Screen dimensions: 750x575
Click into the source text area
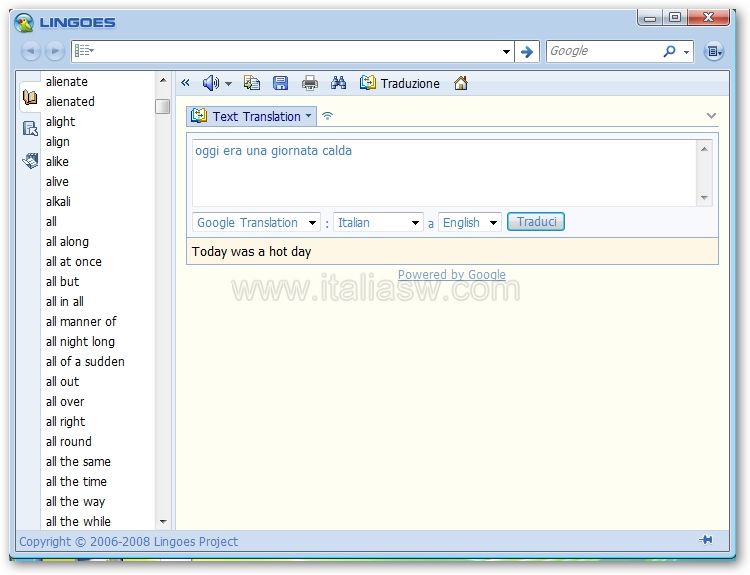[x=444, y=173]
